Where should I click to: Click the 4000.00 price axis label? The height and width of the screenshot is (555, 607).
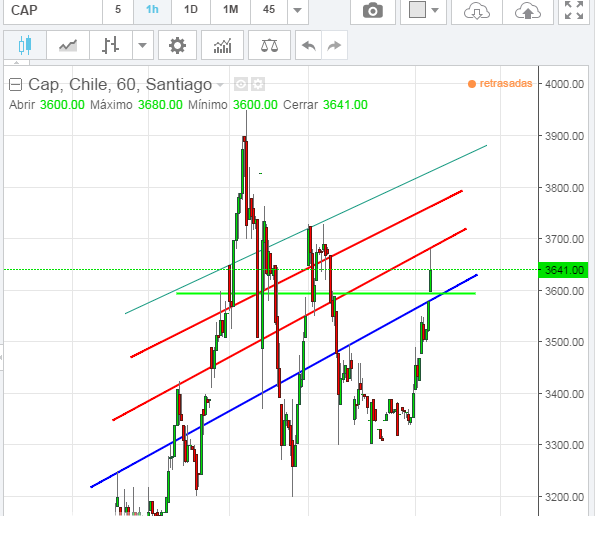564,84
